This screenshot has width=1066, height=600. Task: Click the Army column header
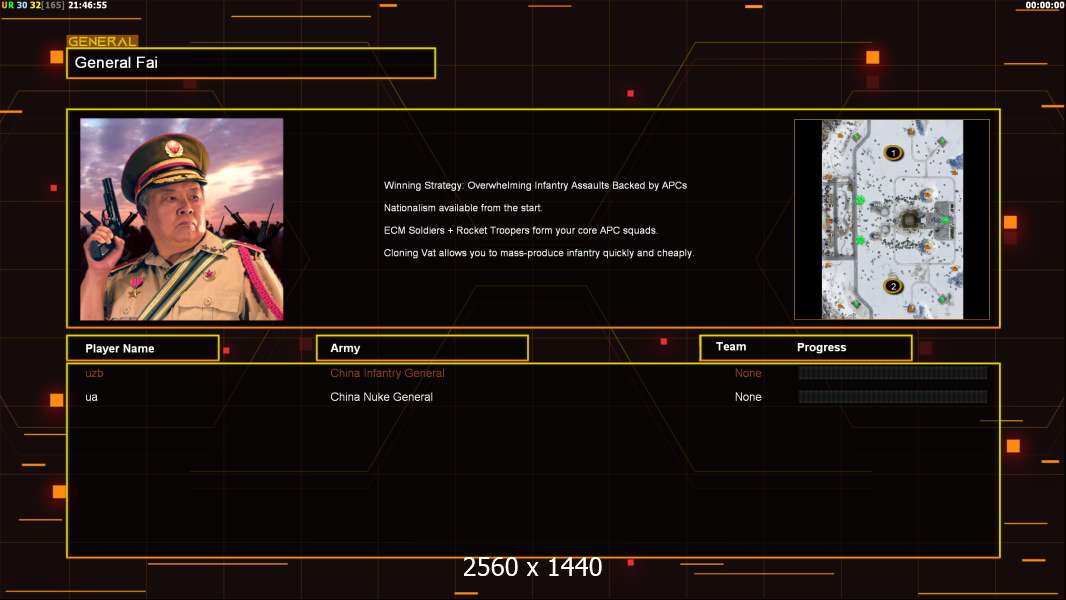click(422, 348)
